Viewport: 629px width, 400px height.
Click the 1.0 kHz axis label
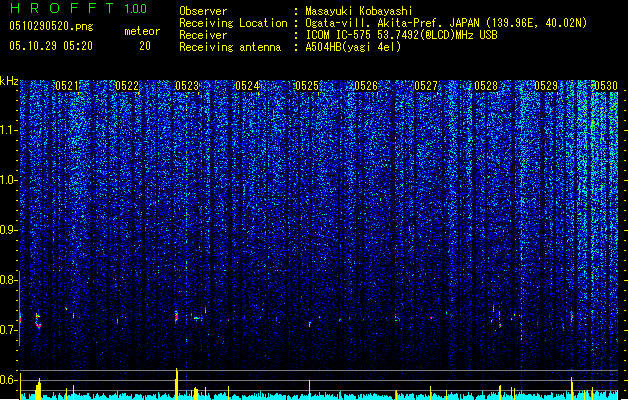coord(8,180)
